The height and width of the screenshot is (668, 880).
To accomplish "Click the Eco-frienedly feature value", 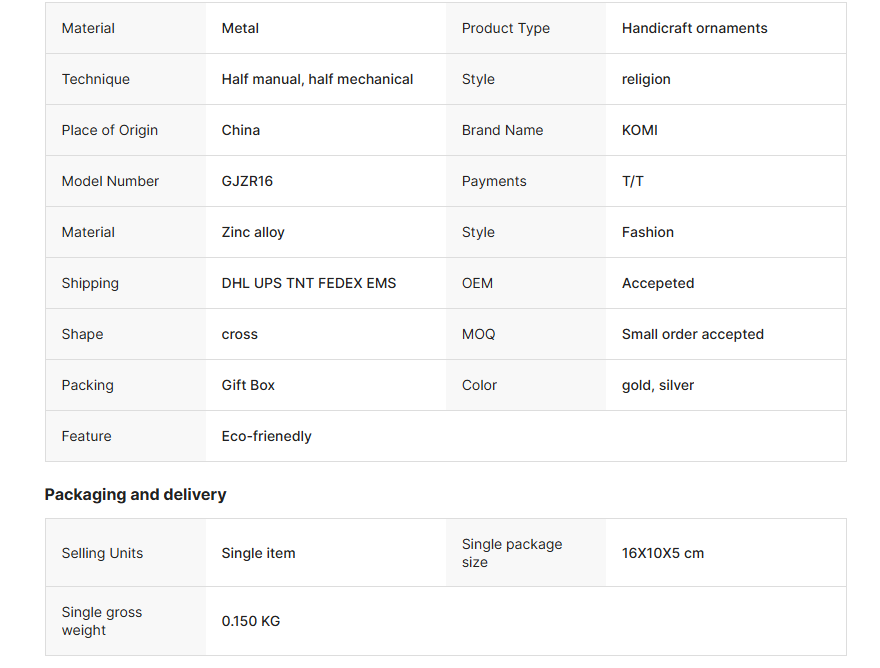I will 266,436.
